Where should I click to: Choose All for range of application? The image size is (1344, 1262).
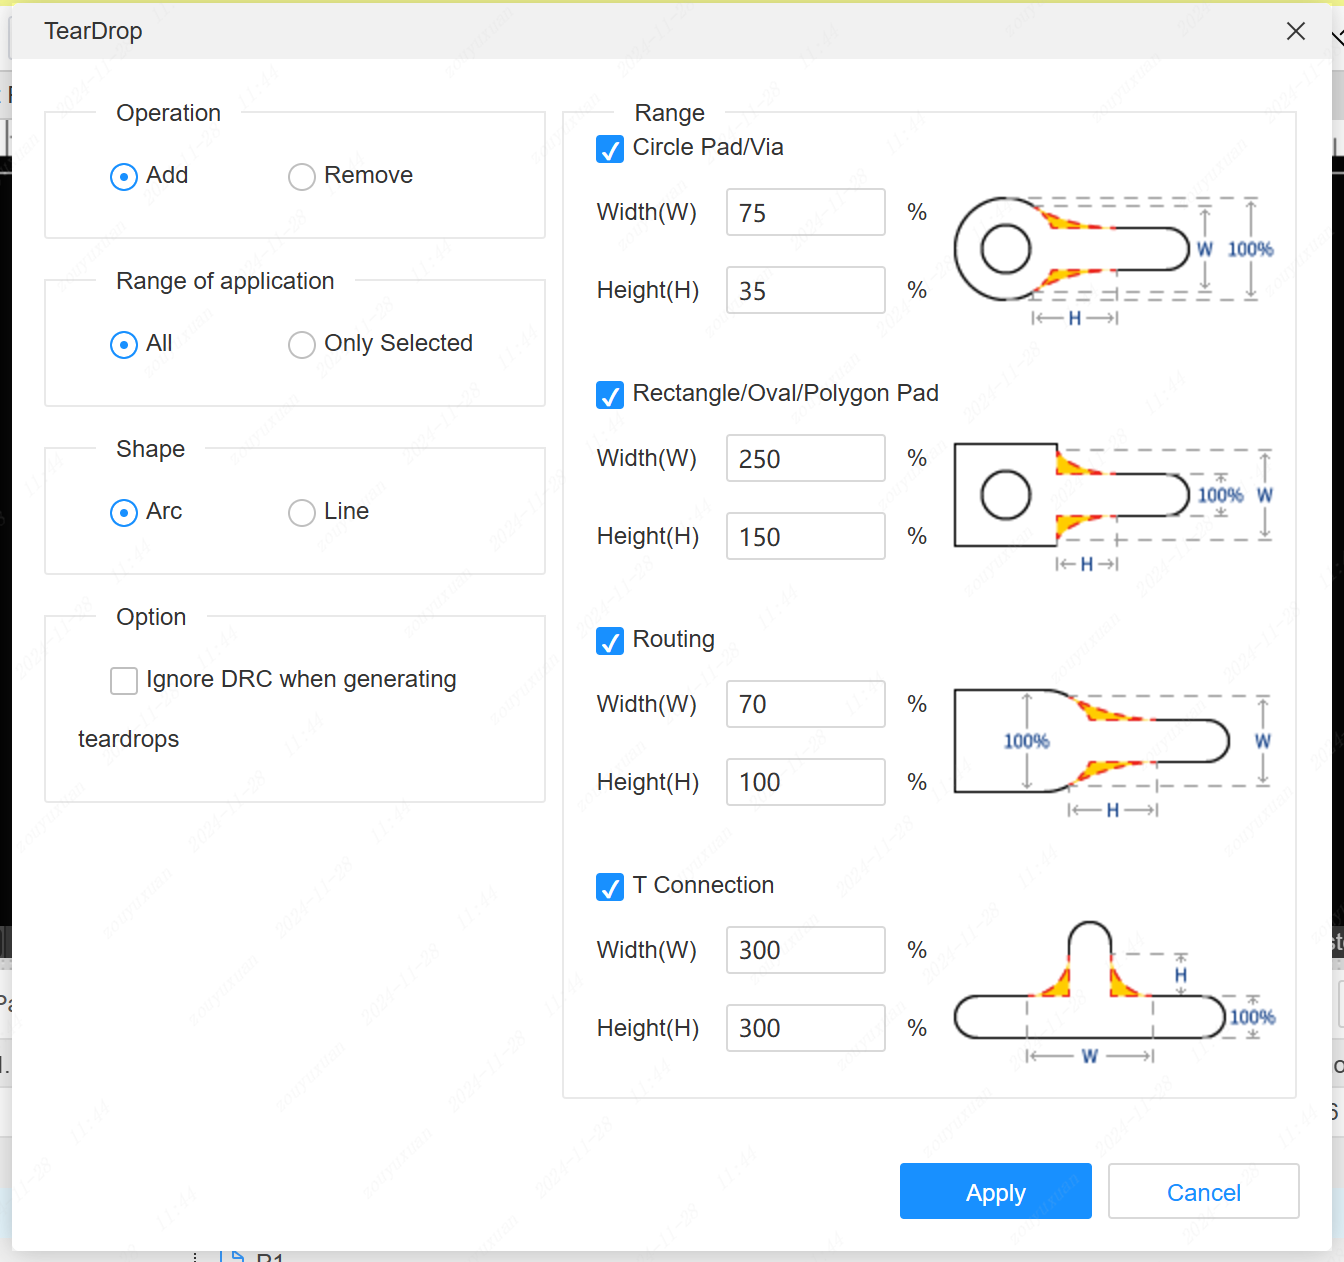(124, 345)
